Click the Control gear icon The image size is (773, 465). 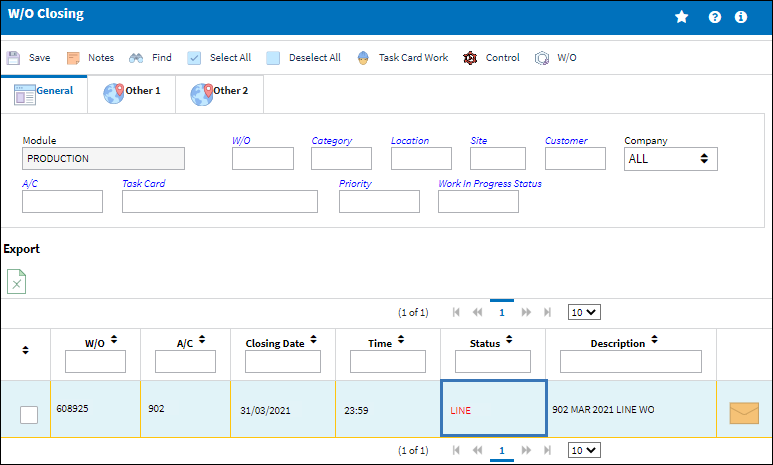tap(470, 58)
